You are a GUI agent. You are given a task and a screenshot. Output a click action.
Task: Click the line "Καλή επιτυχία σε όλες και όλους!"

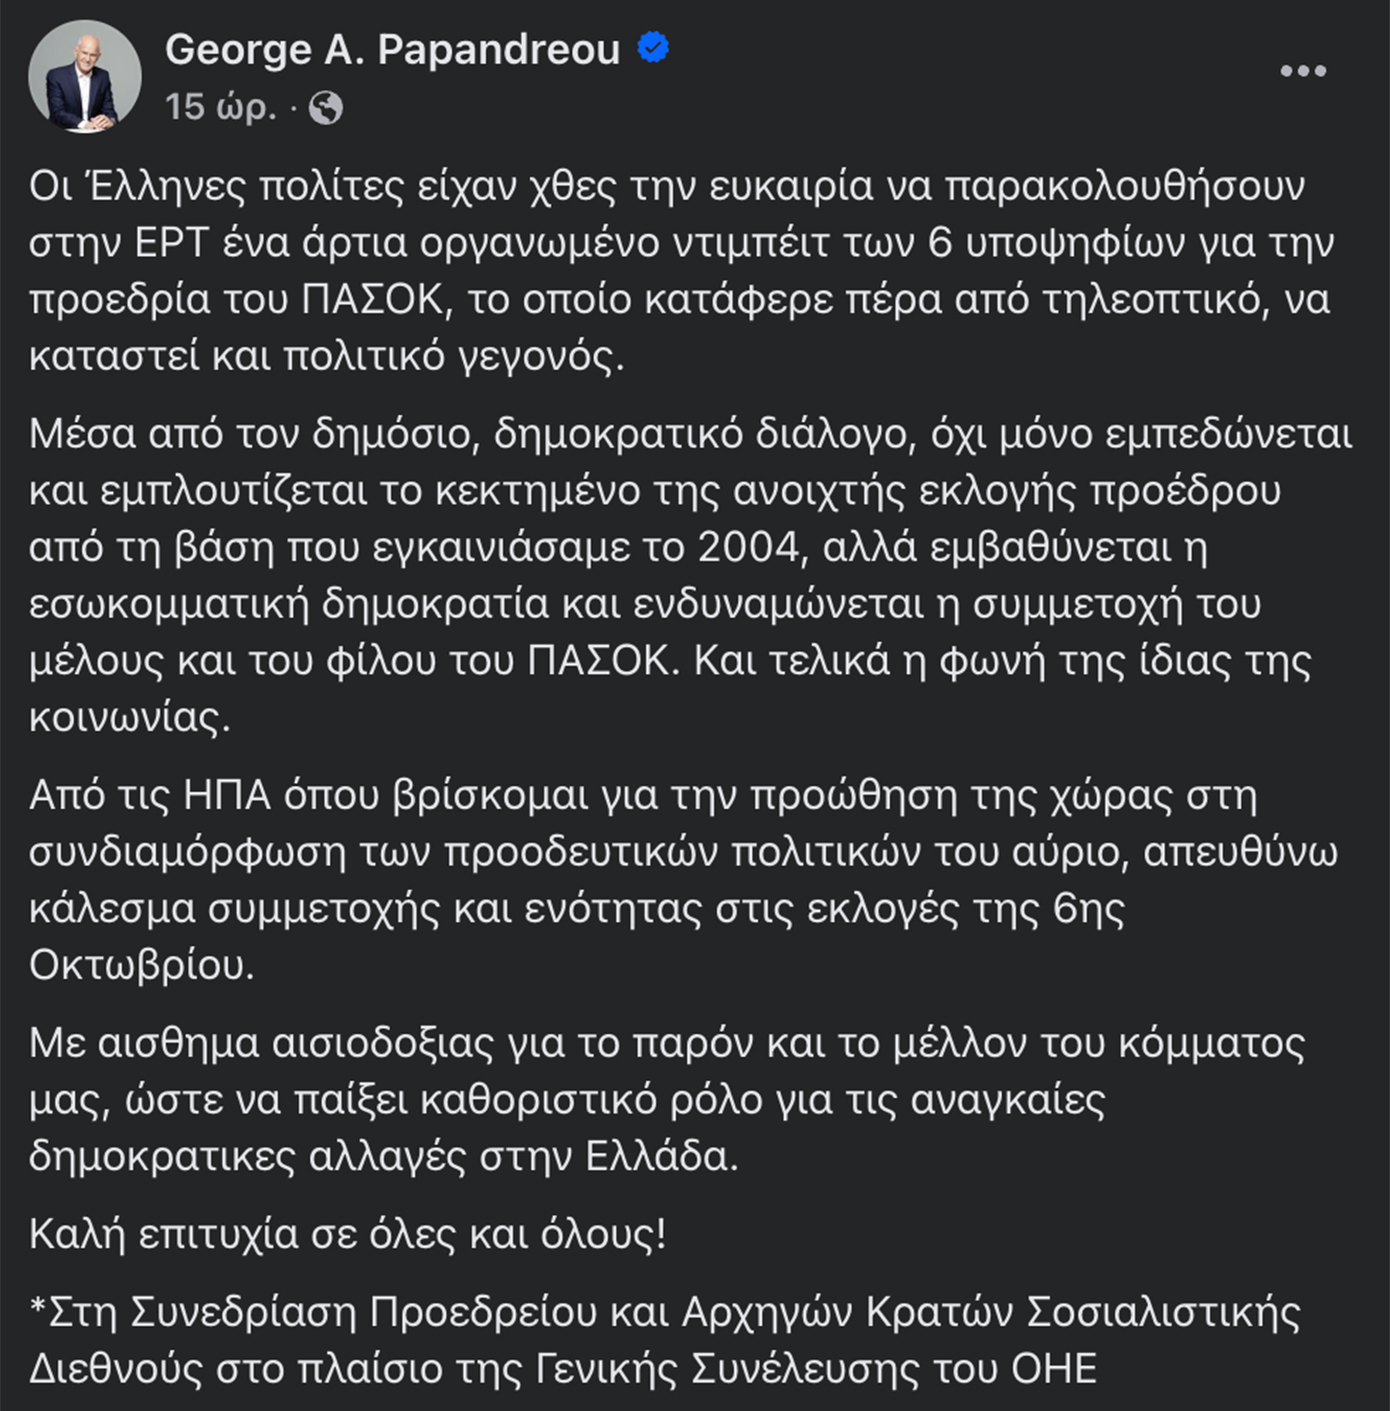click(347, 1234)
